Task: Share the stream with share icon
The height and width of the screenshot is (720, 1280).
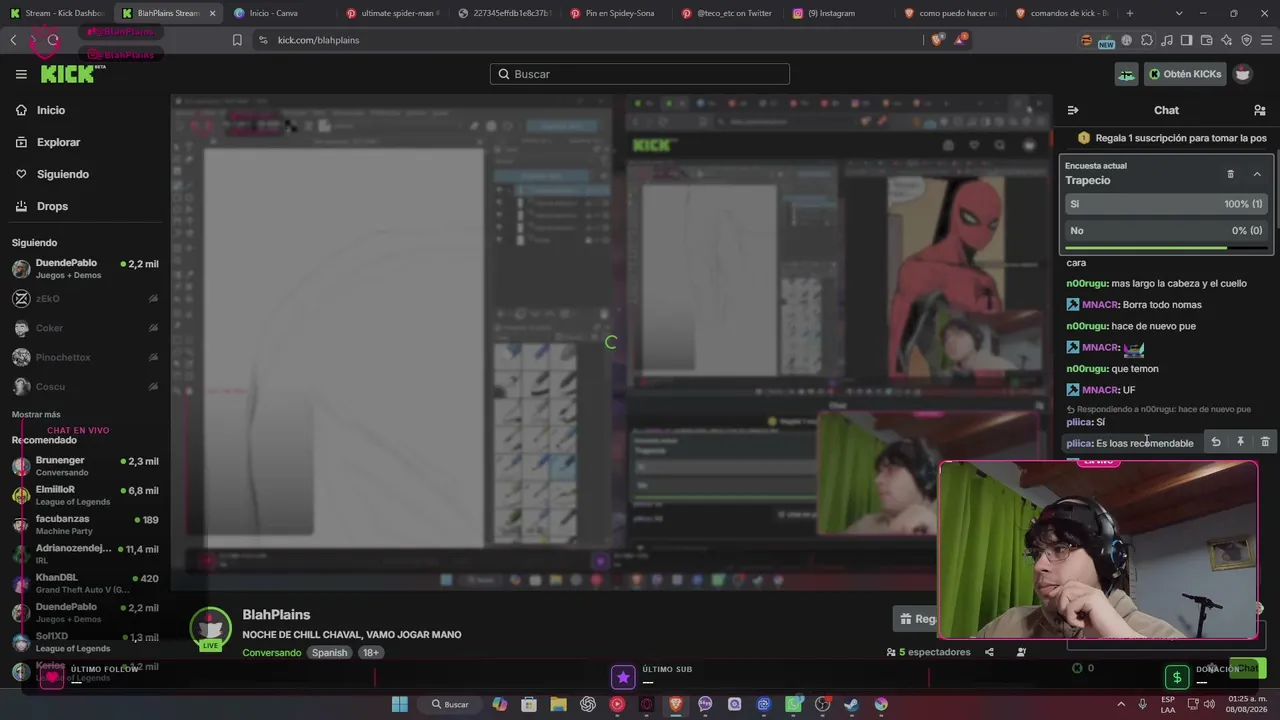Action: tap(989, 652)
